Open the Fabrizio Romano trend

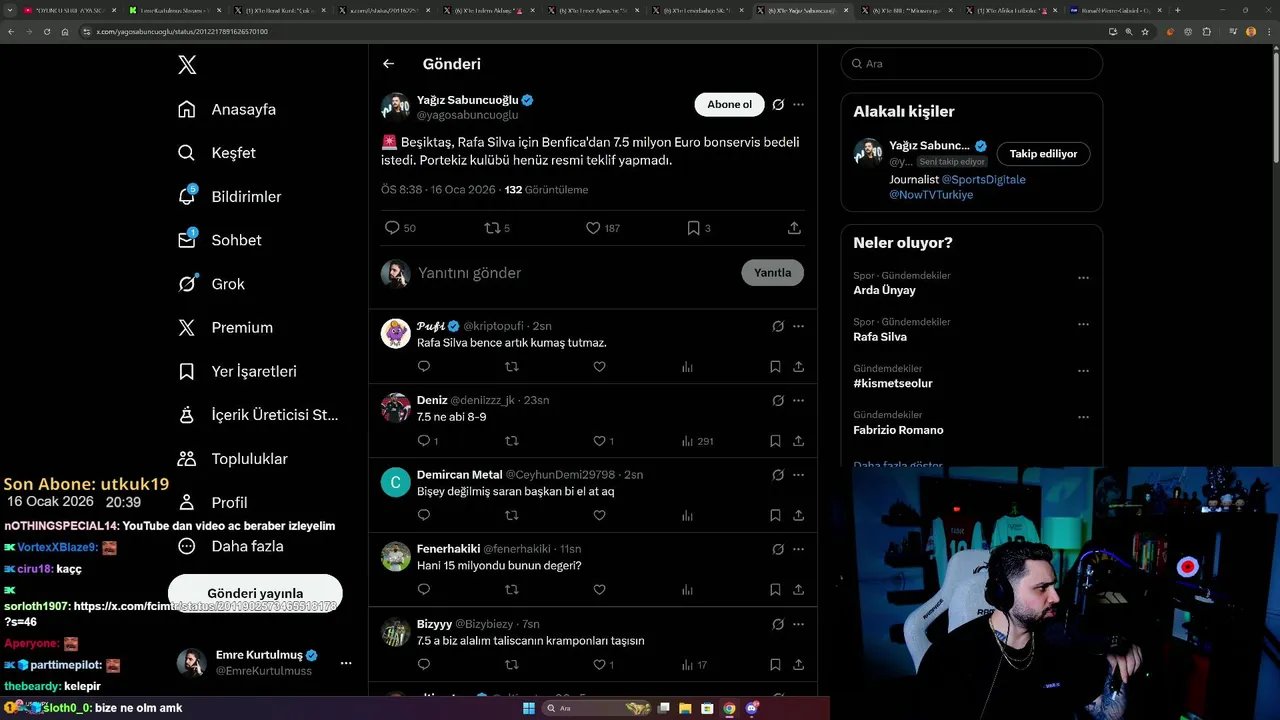[x=898, y=430]
